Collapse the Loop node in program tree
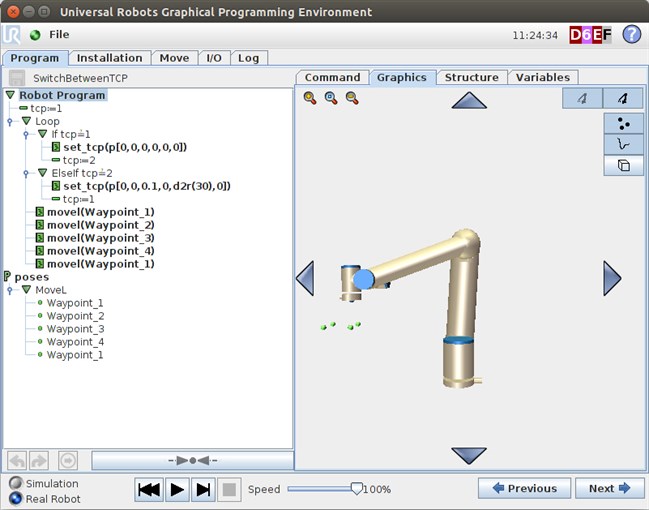The image size is (649, 510). (27, 121)
